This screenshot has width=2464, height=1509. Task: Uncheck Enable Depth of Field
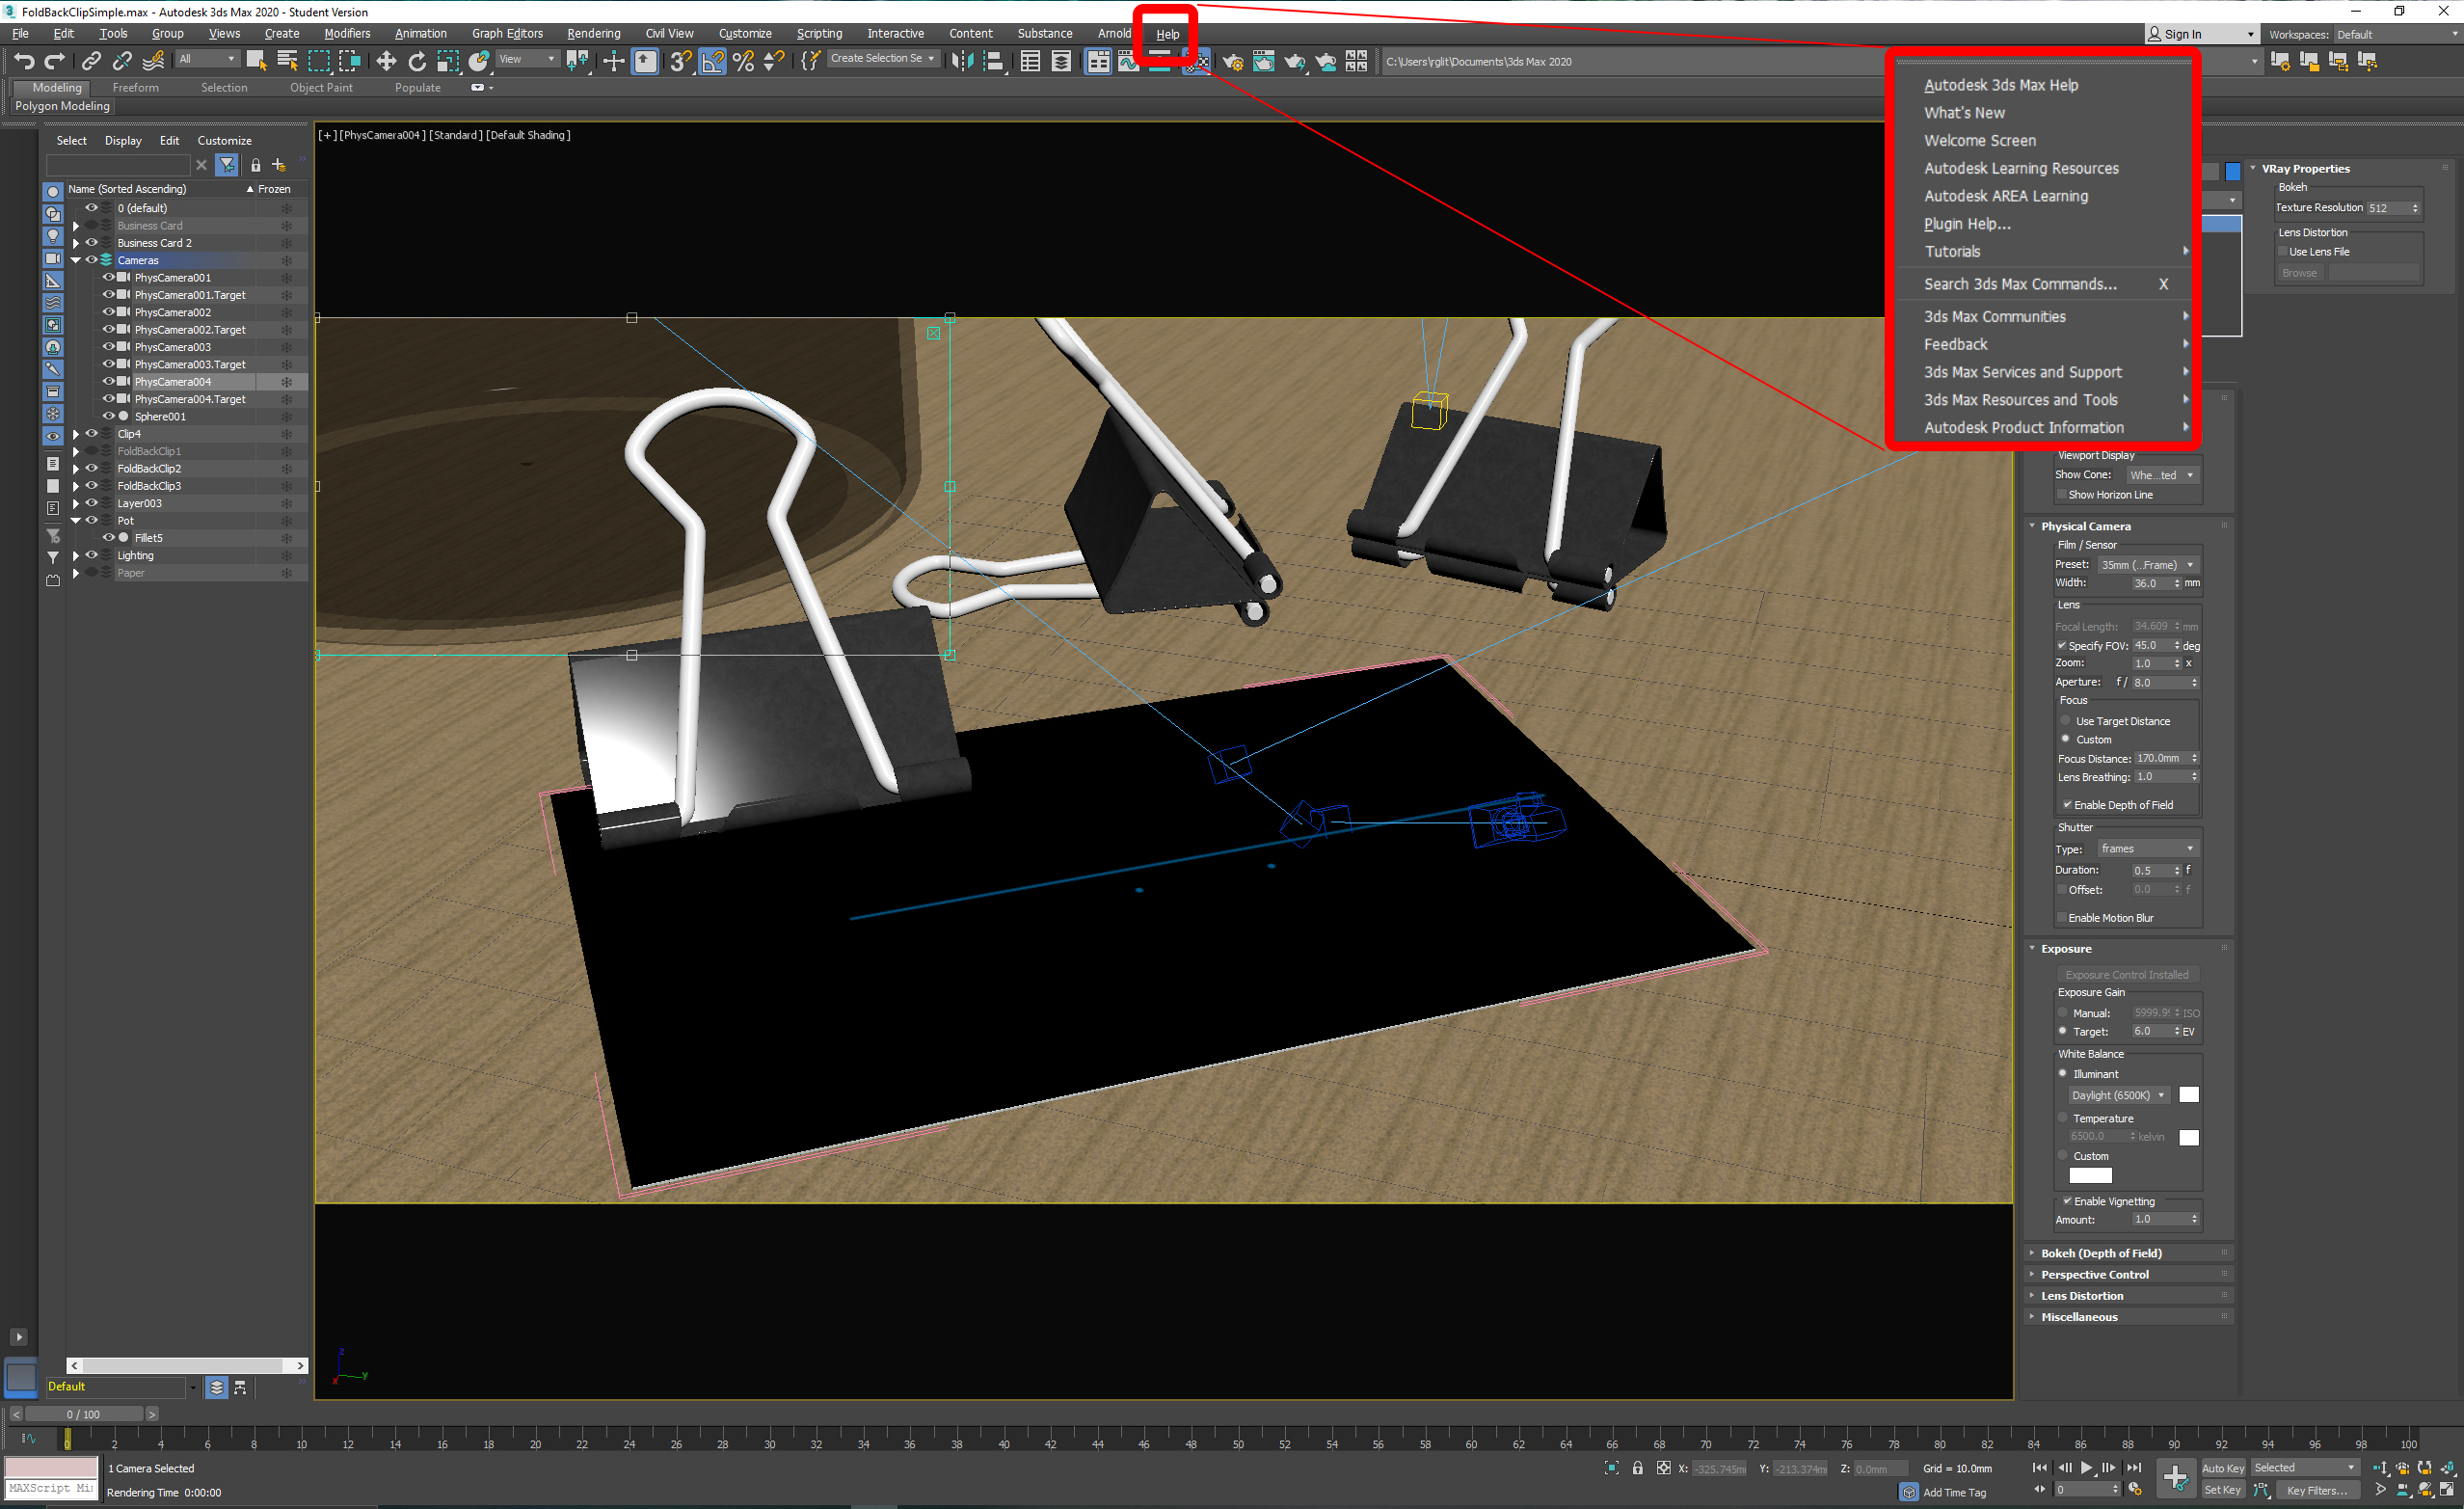pos(2066,804)
